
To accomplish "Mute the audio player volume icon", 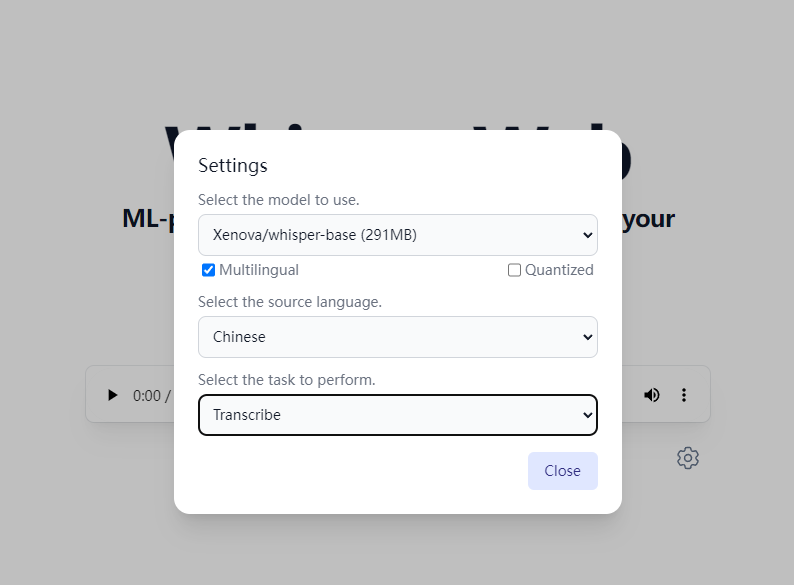I will (652, 395).
